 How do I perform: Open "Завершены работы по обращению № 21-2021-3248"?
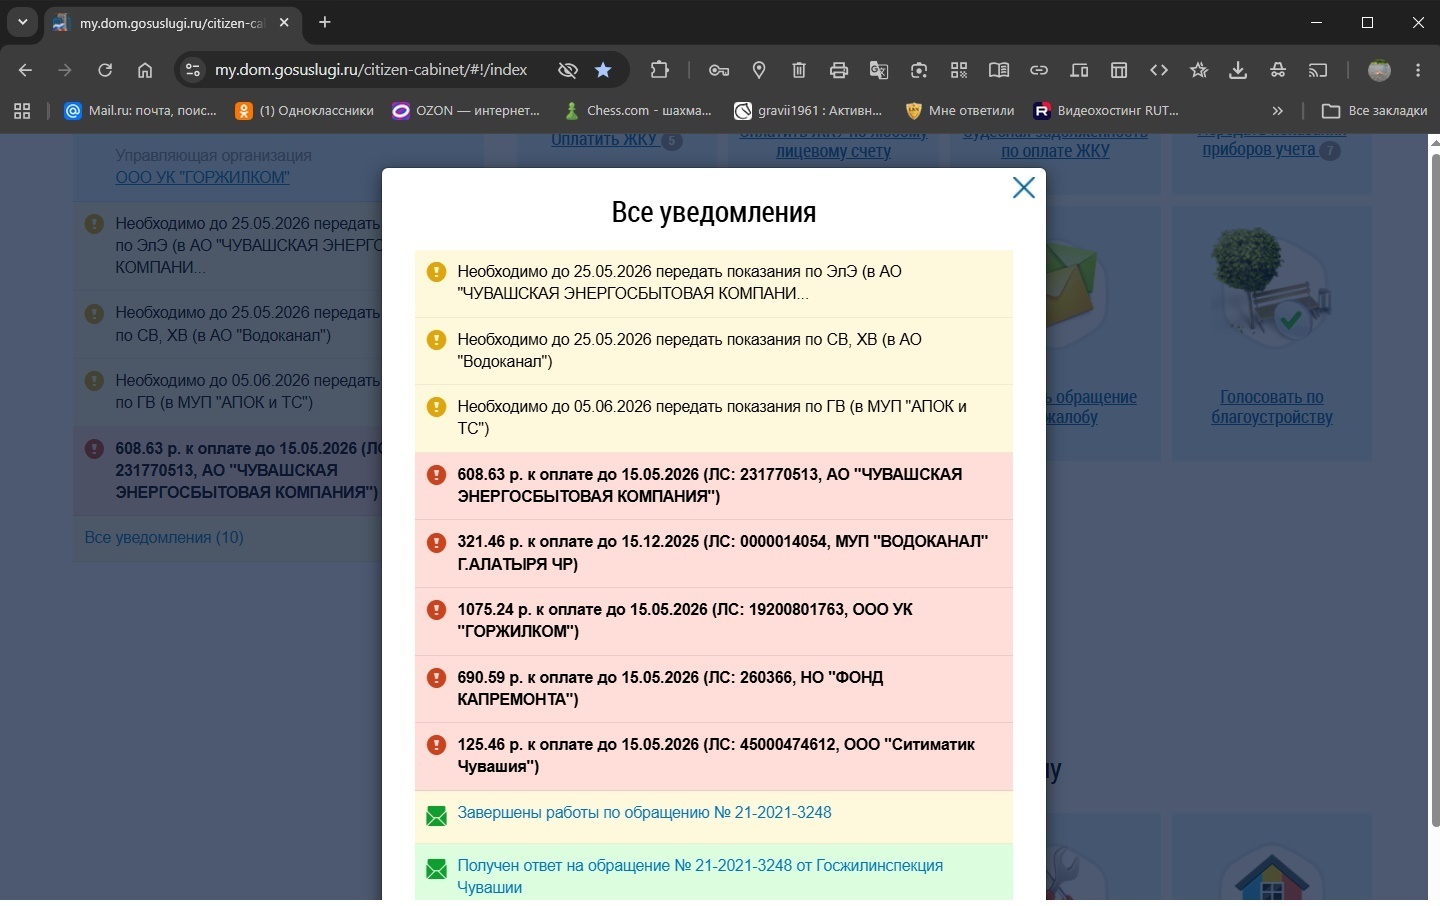coord(644,813)
